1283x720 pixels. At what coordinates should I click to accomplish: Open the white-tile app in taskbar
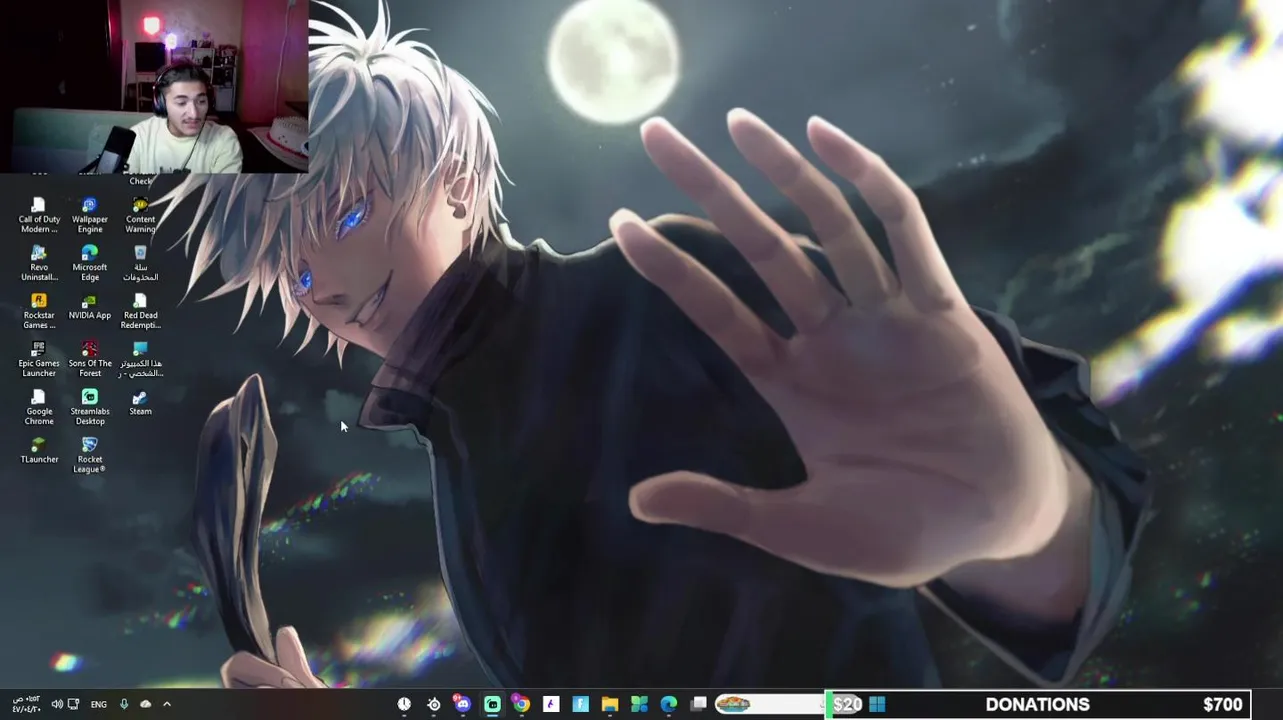point(551,704)
